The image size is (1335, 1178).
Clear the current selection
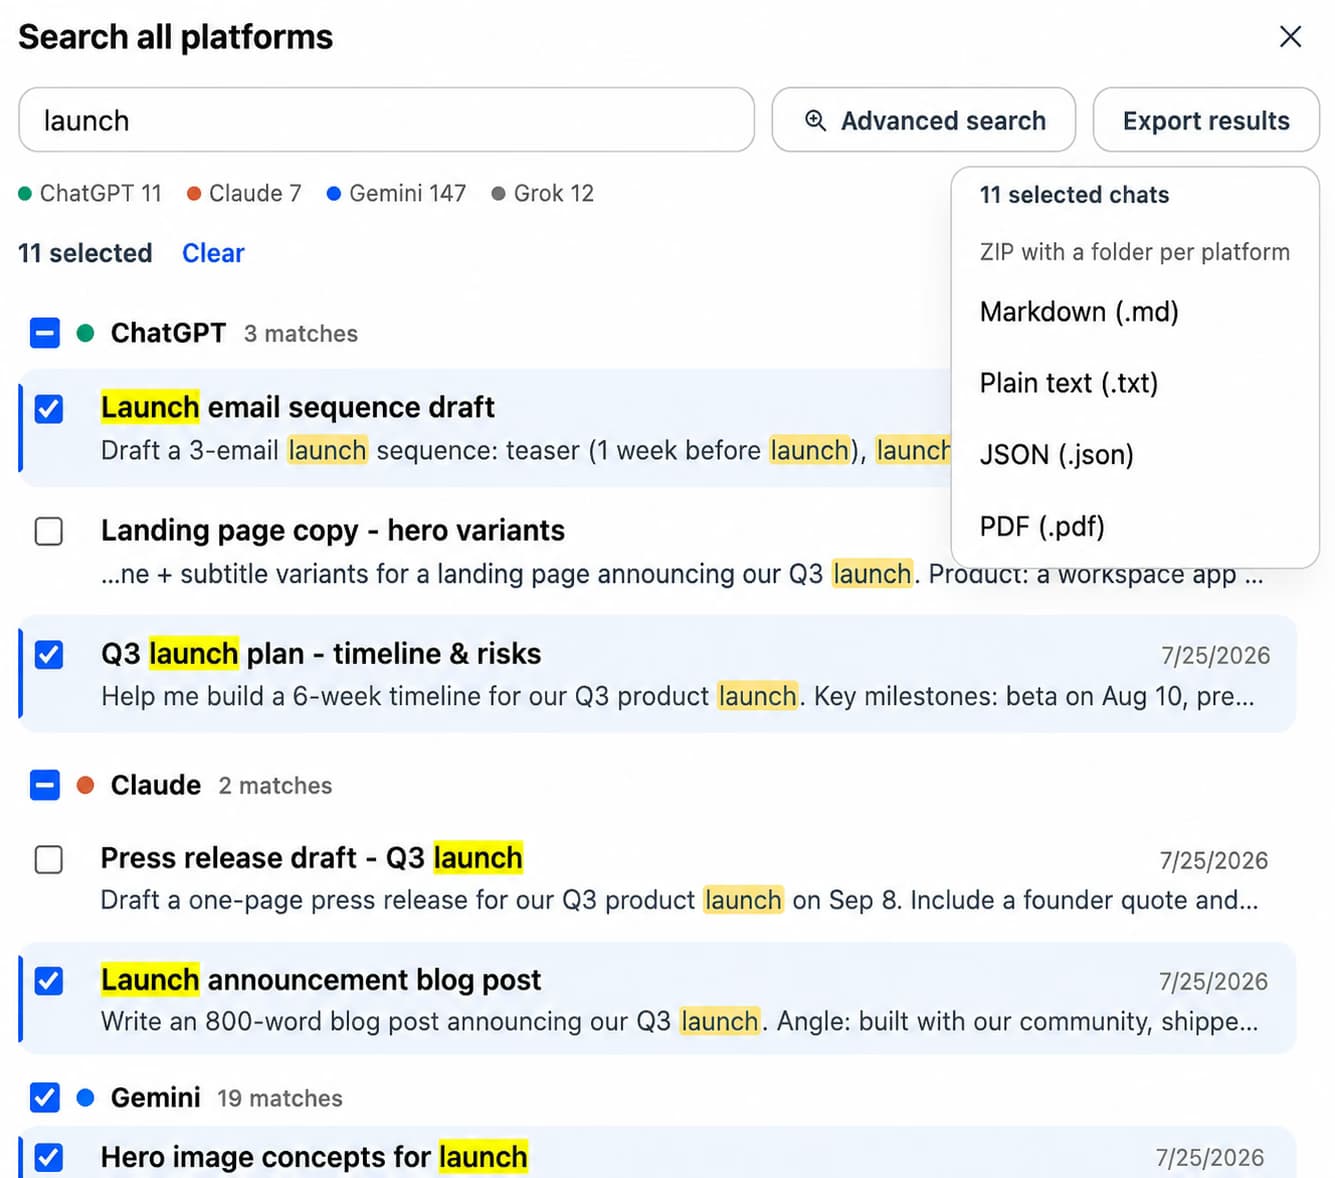pyautogui.click(x=213, y=253)
